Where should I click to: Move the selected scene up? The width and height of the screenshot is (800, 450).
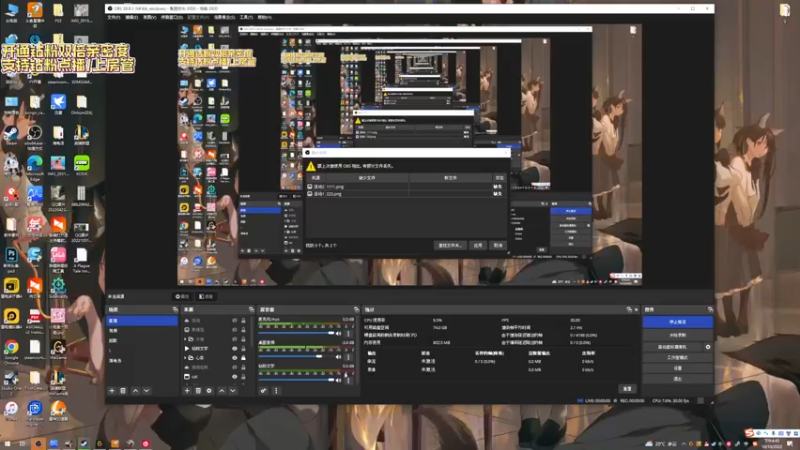pyautogui.click(x=135, y=391)
